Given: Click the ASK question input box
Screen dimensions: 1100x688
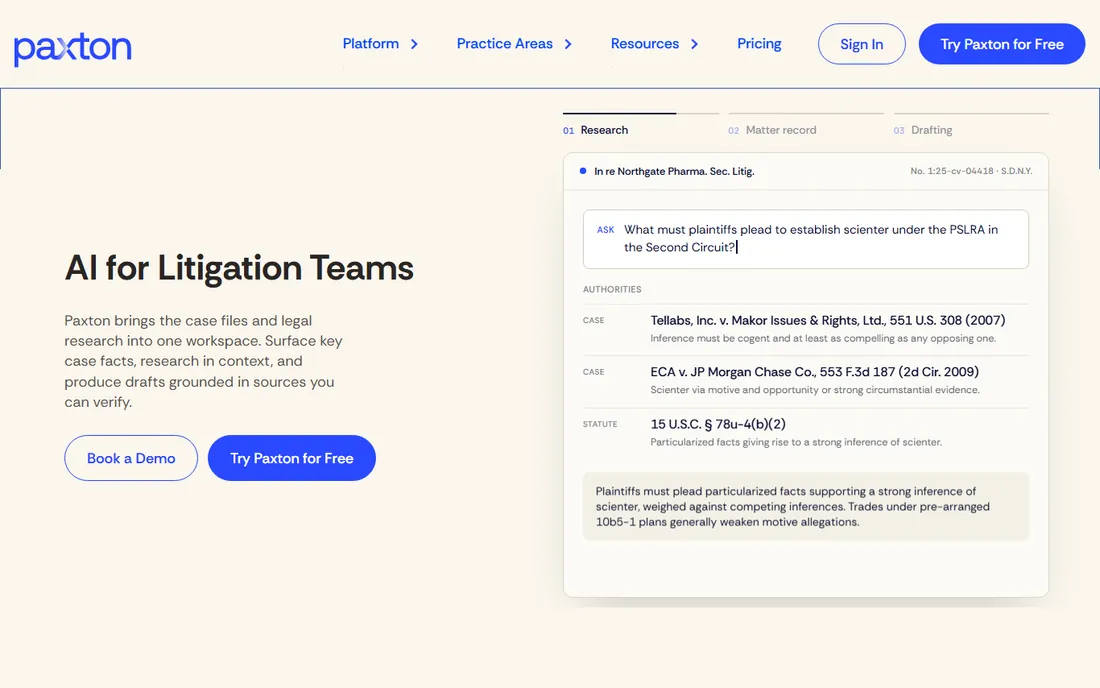Looking at the screenshot, I should pyautogui.click(x=805, y=239).
